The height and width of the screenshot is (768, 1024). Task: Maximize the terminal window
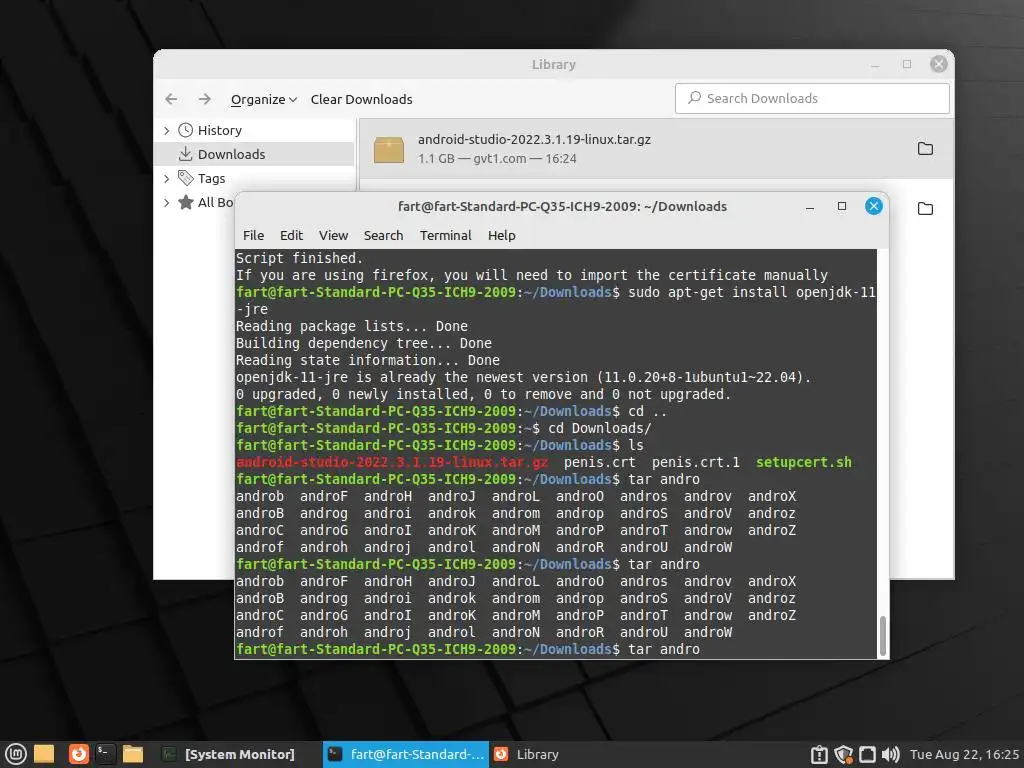tap(842, 206)
